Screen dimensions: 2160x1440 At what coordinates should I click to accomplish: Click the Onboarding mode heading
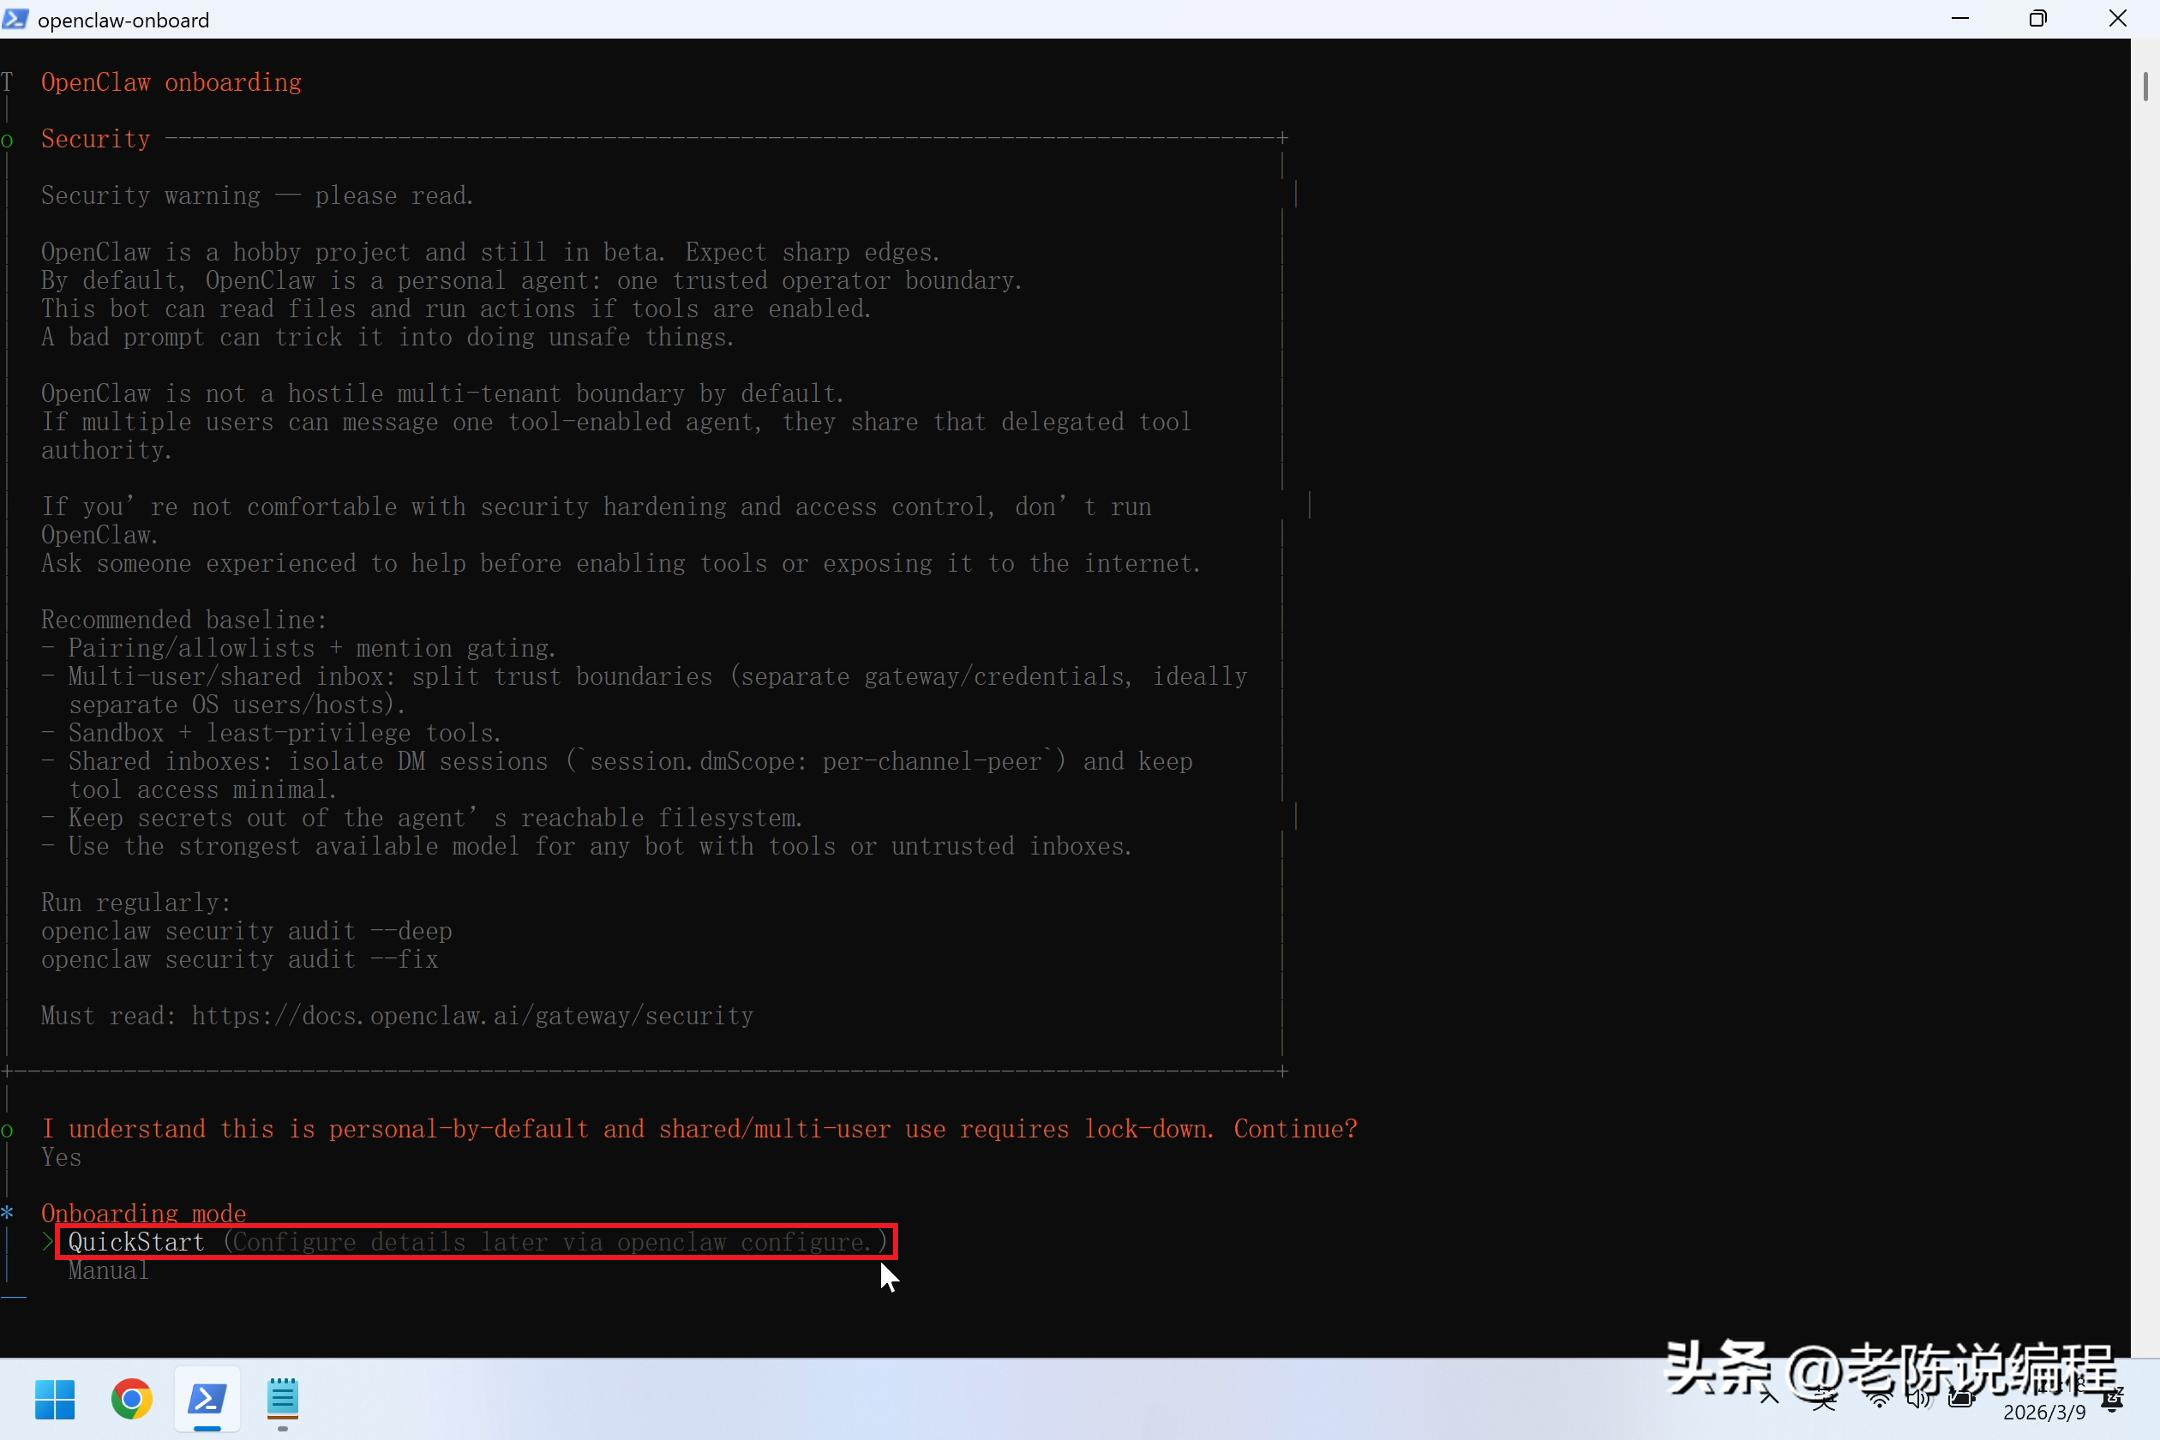pyautogui.click(x=143, y=1213)
